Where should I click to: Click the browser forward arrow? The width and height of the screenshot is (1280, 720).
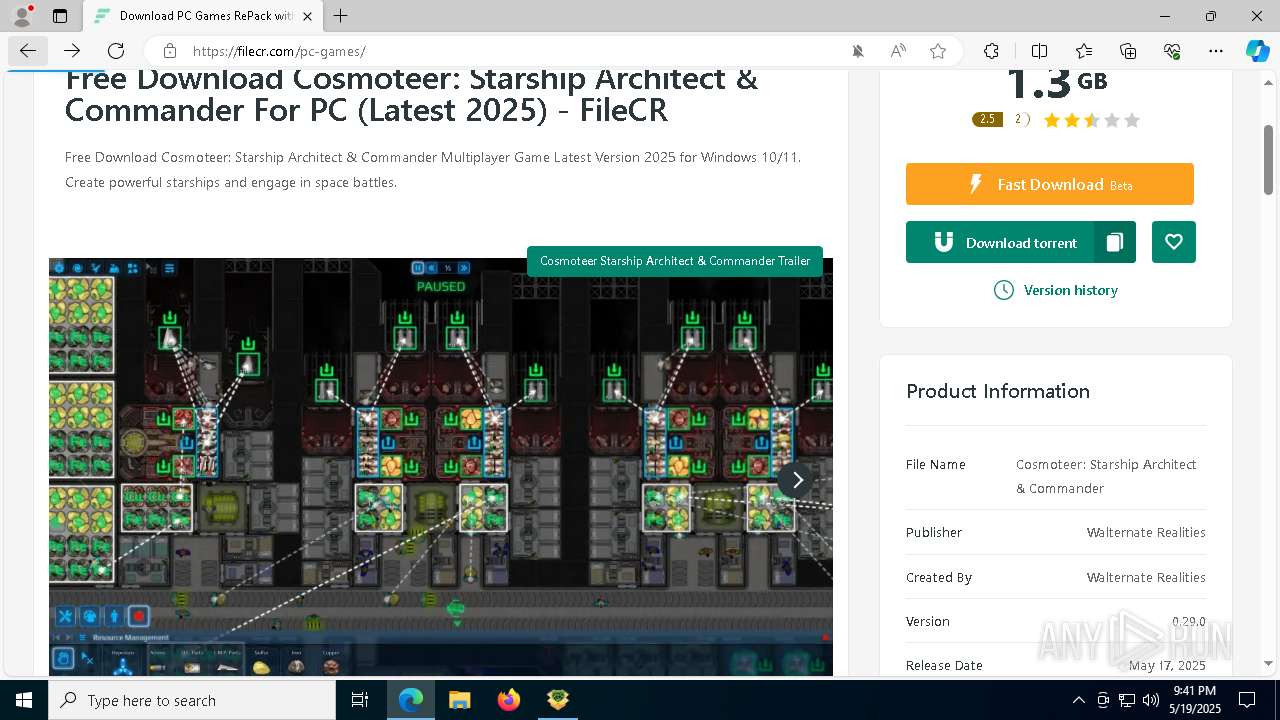click(x=72, y=51)
